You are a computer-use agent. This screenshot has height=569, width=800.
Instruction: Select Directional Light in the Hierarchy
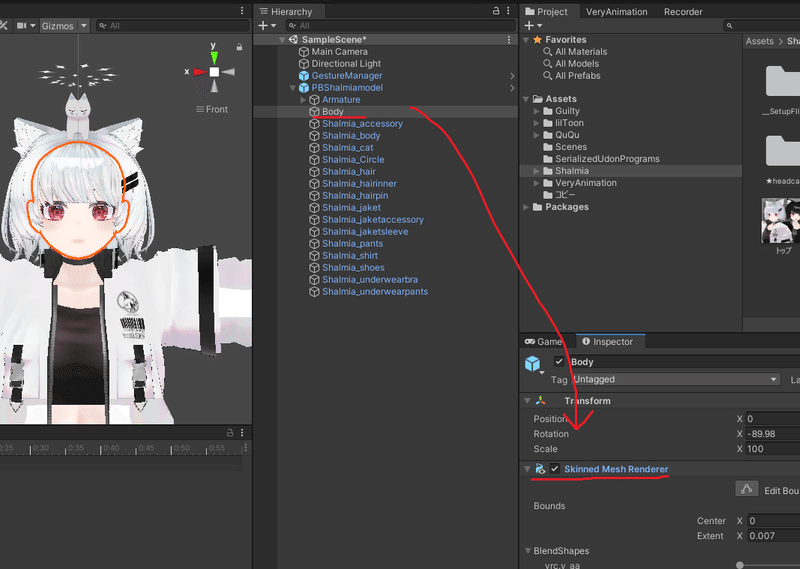tap(346, 64)
